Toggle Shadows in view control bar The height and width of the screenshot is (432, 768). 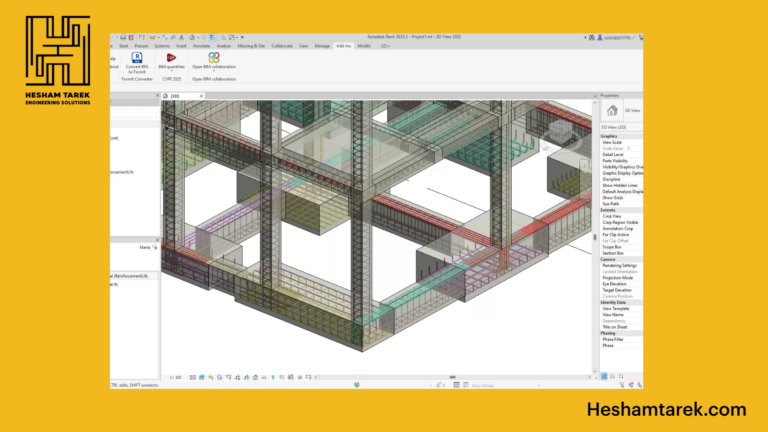coord(219,377)
